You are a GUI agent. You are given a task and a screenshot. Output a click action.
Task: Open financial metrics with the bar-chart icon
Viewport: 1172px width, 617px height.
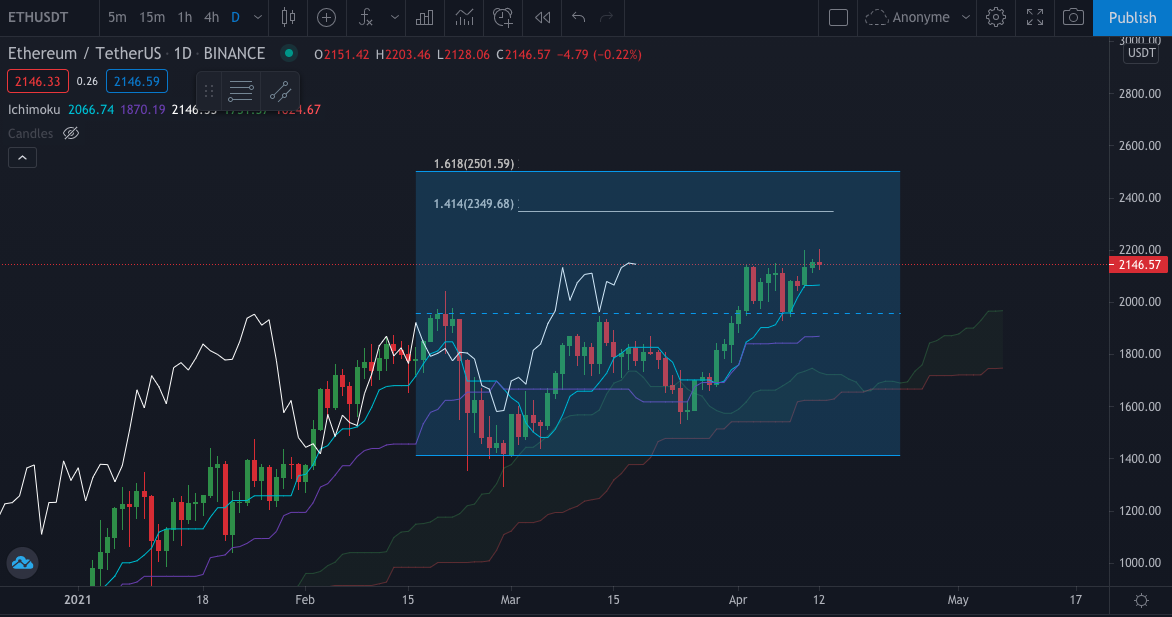coord(426,17)
